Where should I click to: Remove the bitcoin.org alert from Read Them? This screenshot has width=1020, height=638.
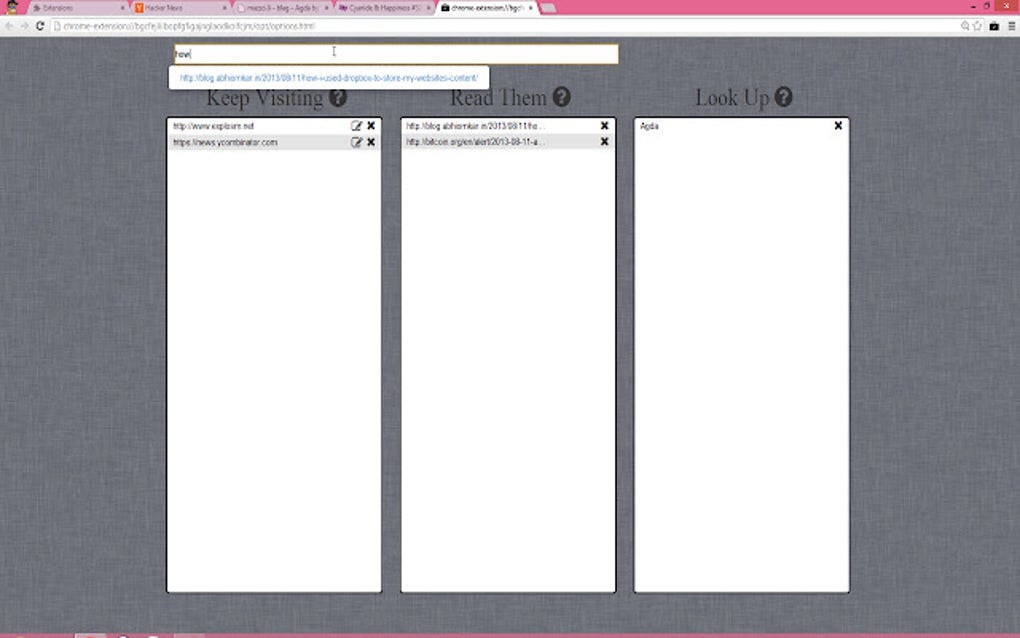tap(604, 141)
